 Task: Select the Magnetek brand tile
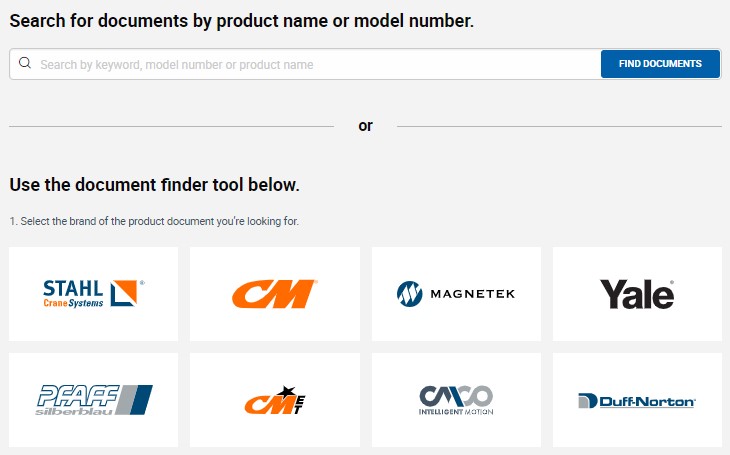(456, 294)
